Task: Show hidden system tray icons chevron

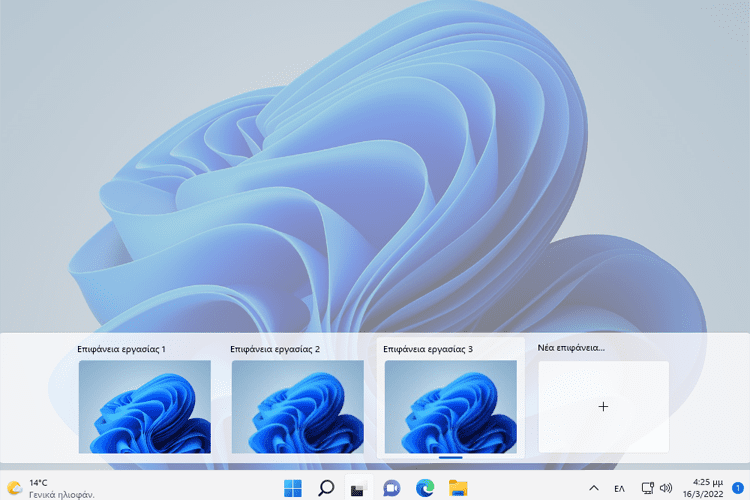Action: pos(594,488)
